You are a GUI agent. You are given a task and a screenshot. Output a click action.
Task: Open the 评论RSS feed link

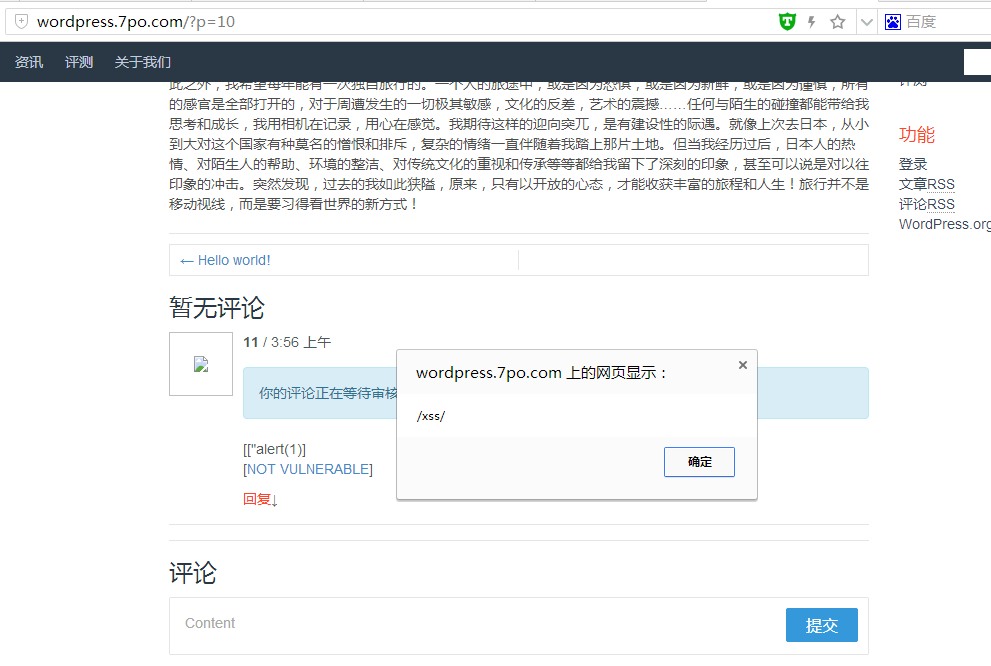[927, 204]
